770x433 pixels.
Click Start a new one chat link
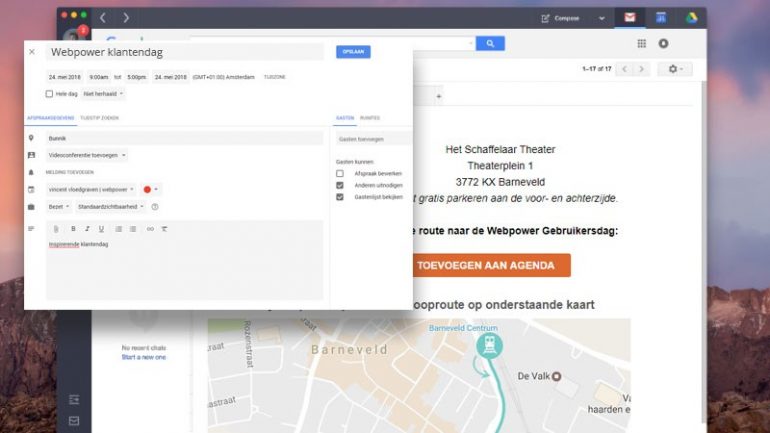point(143,357)
